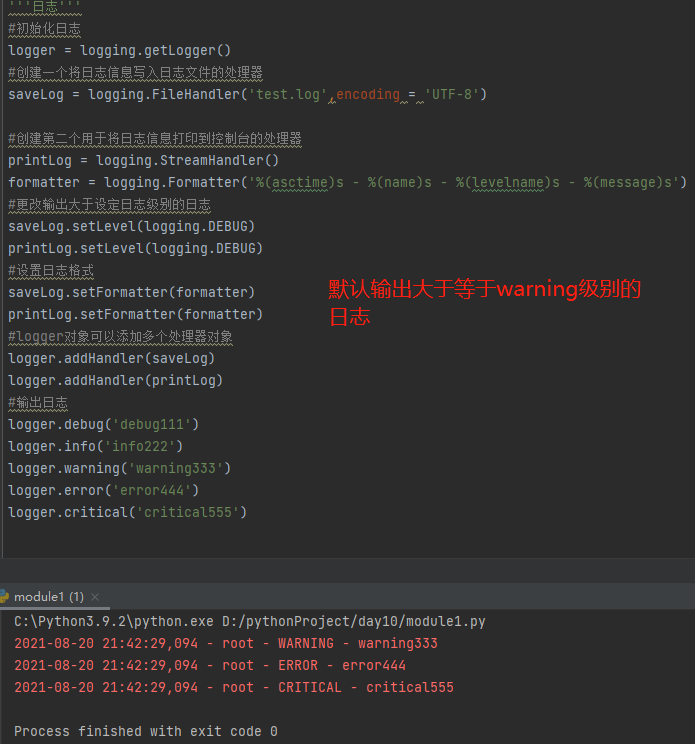
Task: Click %(levelname)s in the format string
Action: click(508, 182)
